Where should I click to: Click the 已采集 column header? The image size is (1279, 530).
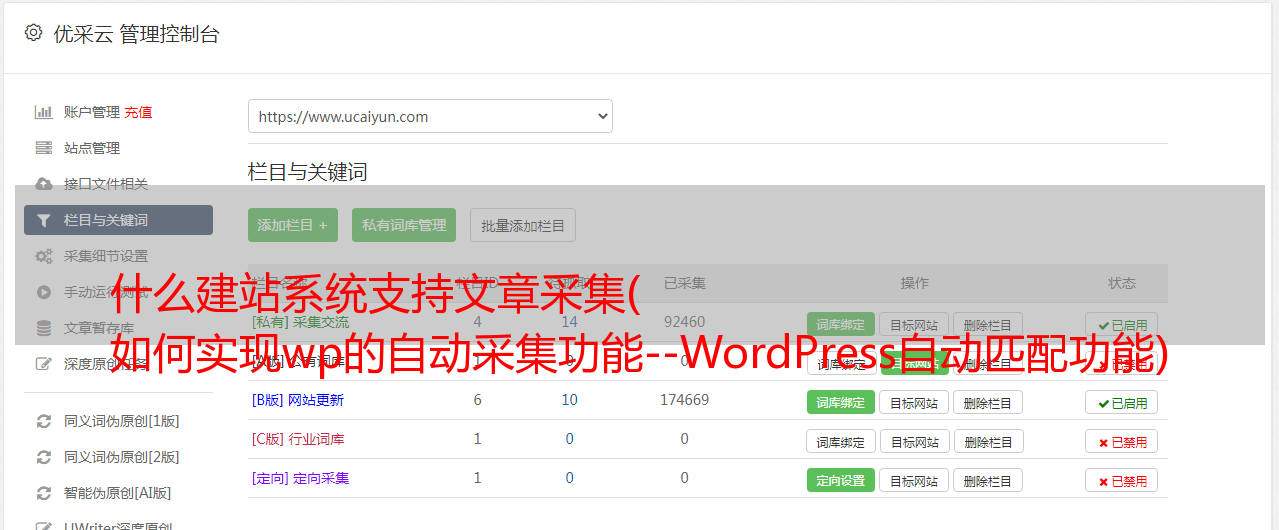tap(685, 283)
